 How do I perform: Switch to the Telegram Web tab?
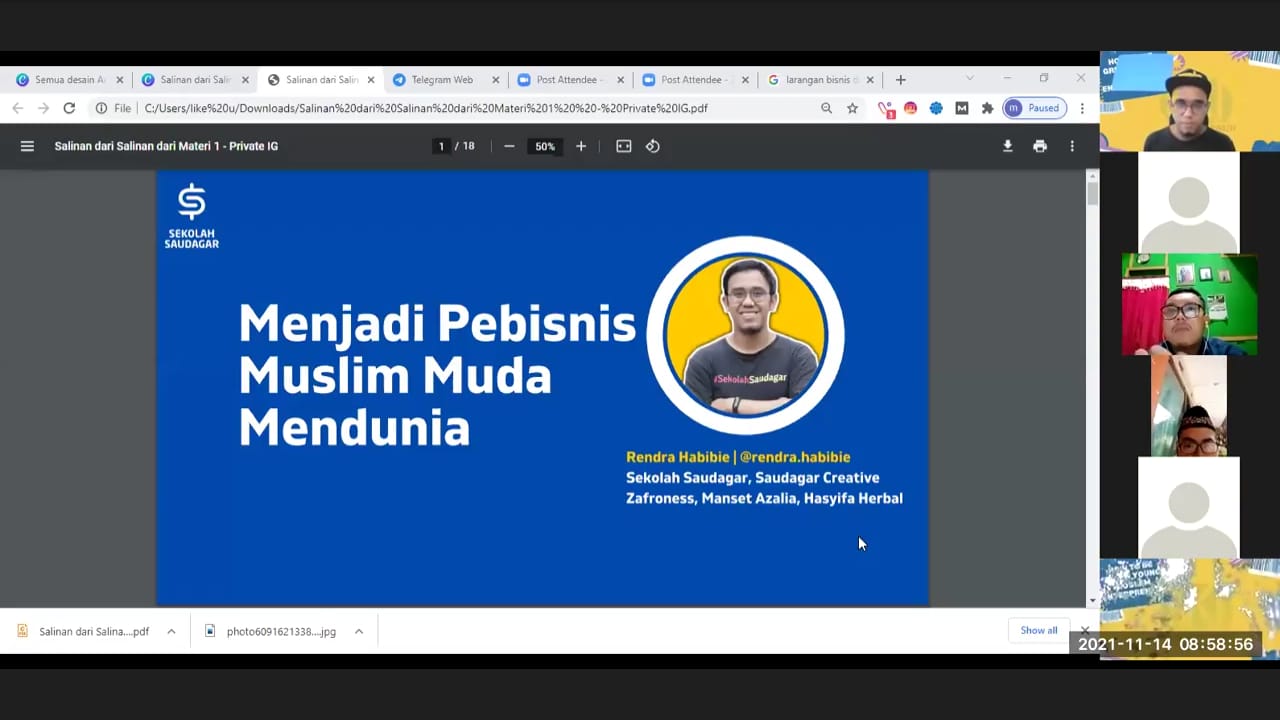coord(441,80)
